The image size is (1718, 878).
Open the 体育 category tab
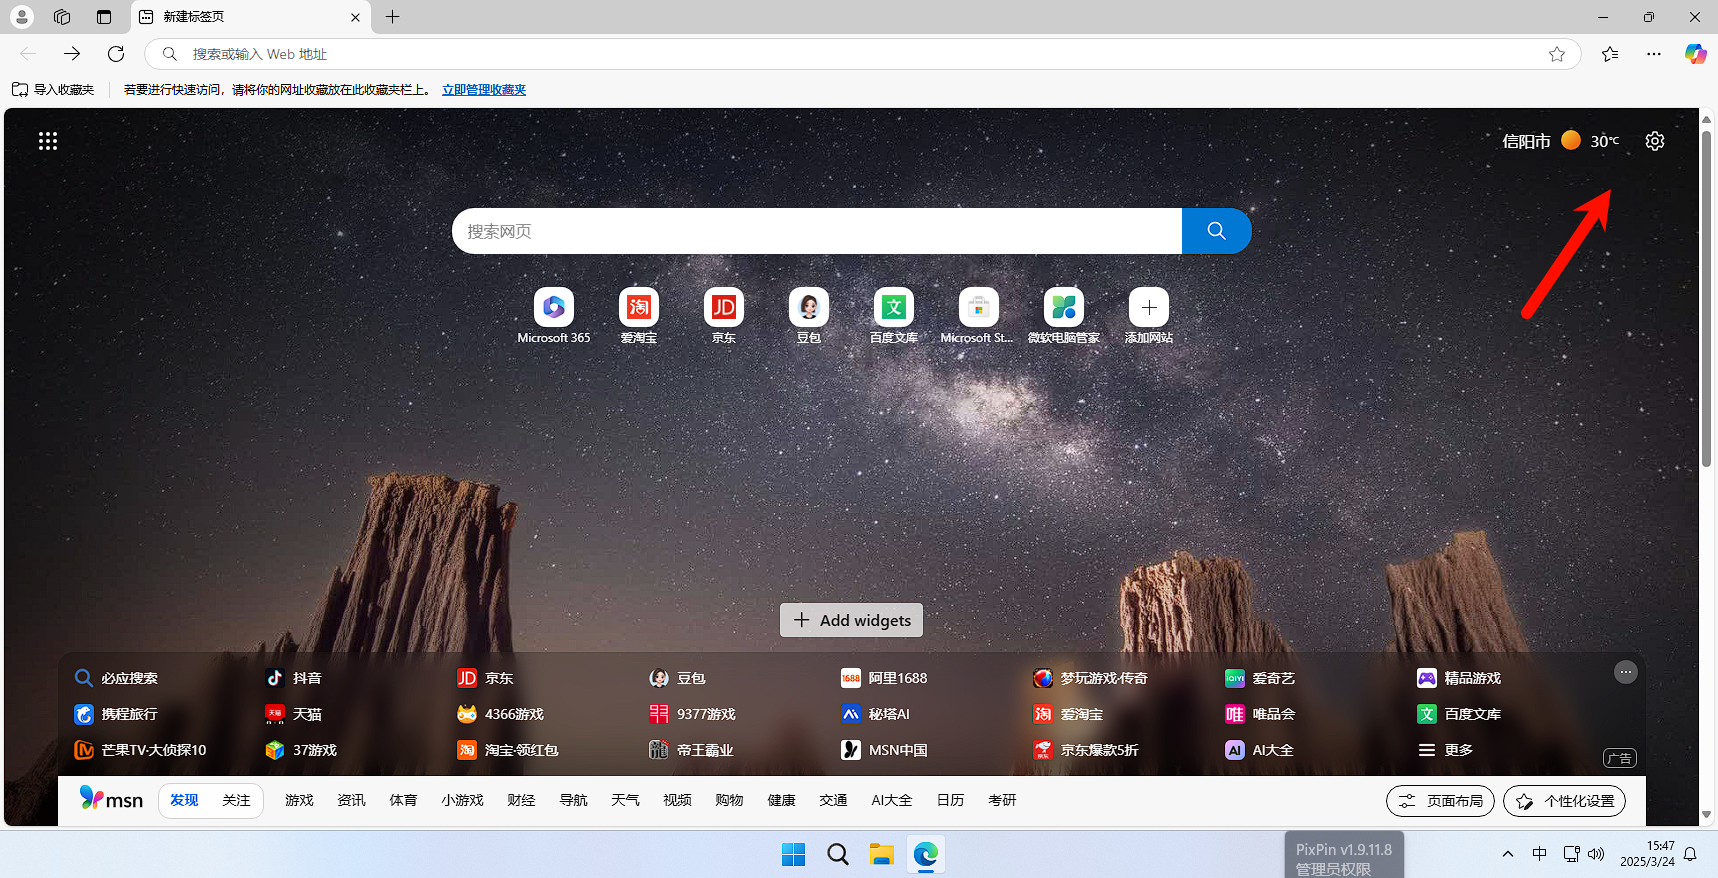pyautogui.click(x=403, y=800)
